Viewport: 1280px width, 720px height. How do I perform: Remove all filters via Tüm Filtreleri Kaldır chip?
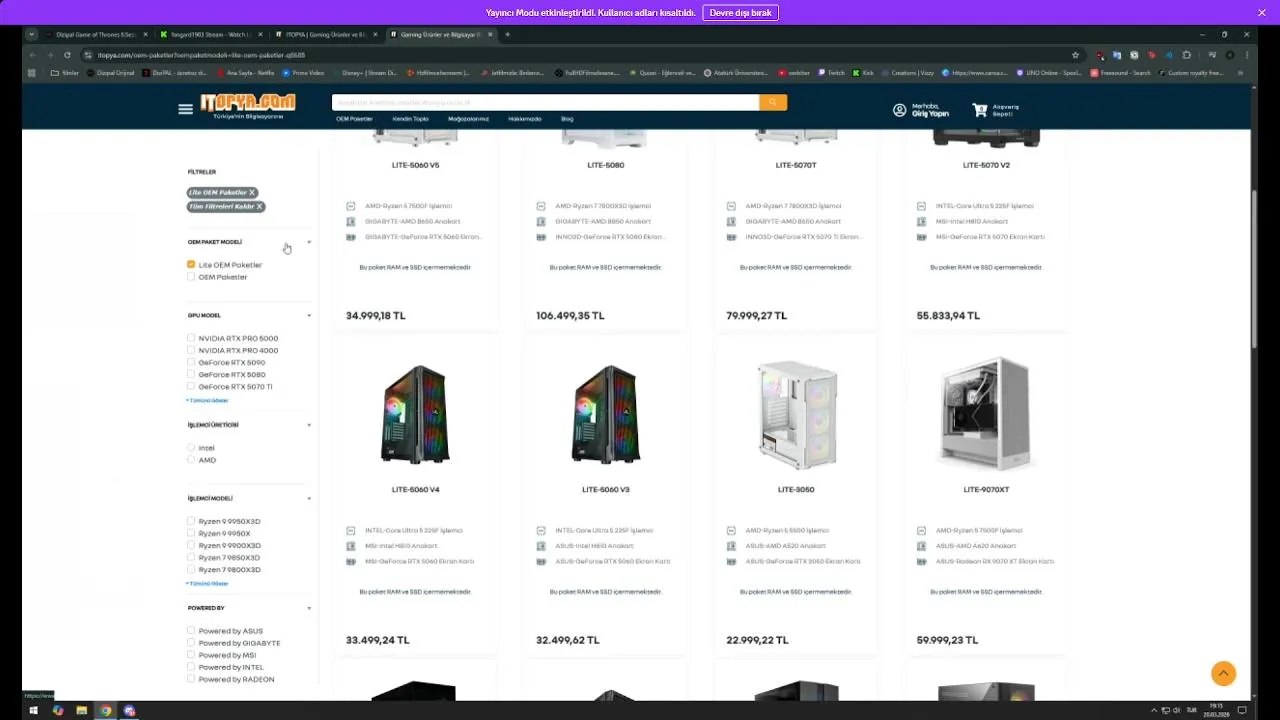[x=259, y=207]
